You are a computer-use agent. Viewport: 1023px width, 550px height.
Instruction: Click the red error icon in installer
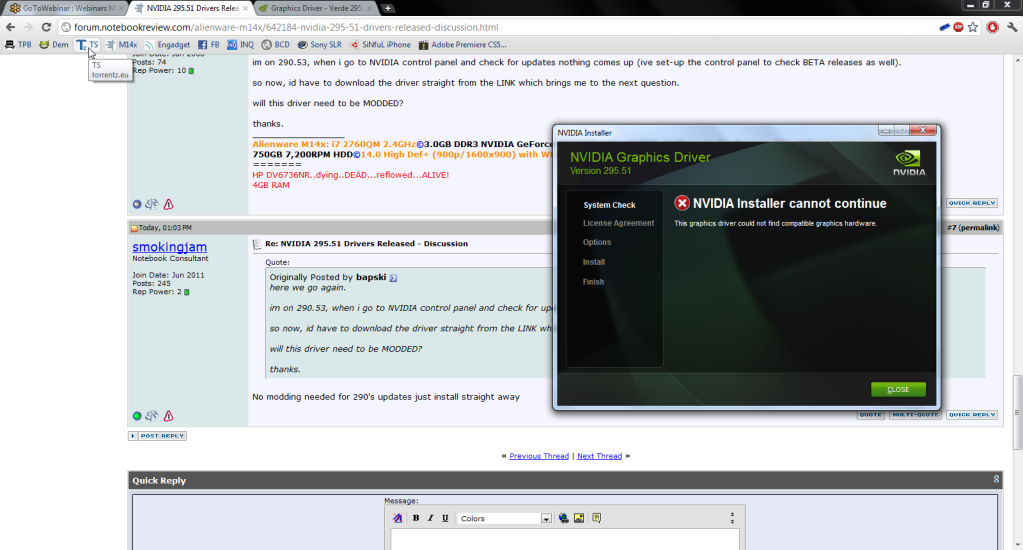pyautogui.click(x=682, y=204)
